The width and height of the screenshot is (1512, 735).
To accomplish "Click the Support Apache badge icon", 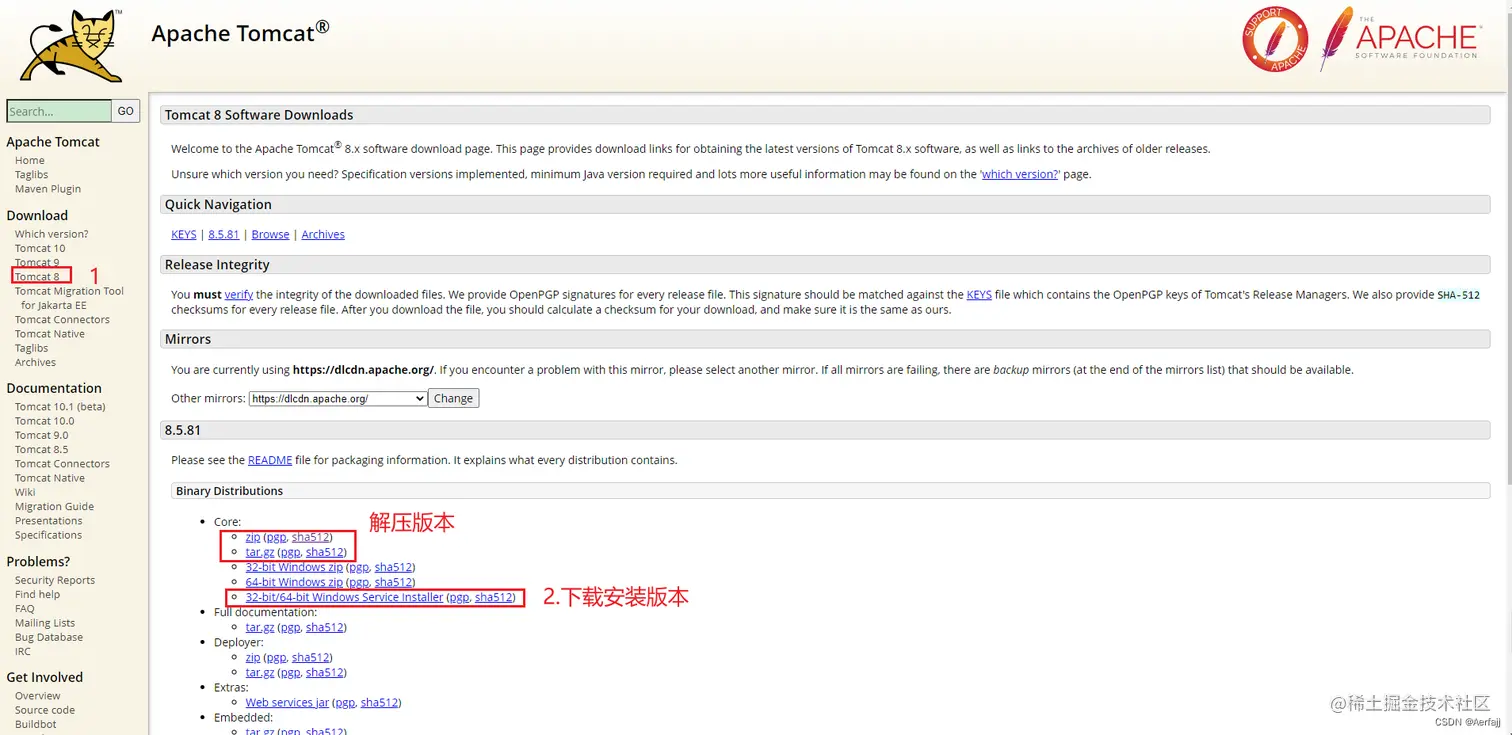I will tap(1275, 39).
